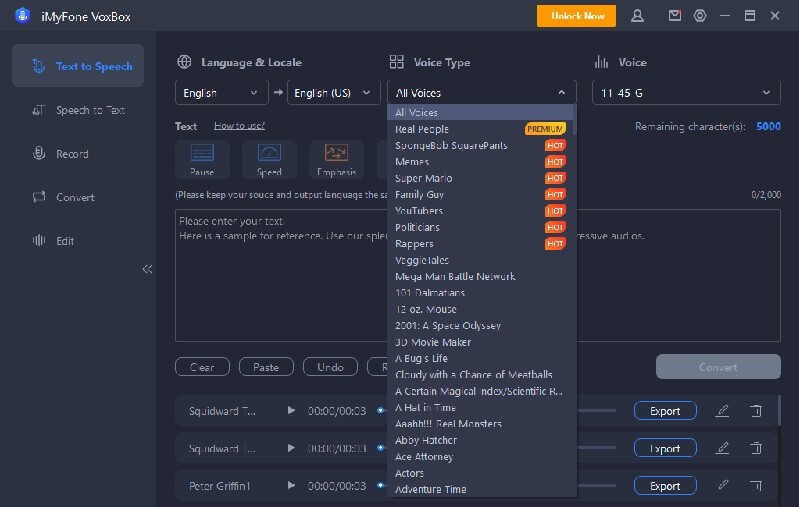Delete the second Squidward clip
799x507 pixels.
coord(756,448)
